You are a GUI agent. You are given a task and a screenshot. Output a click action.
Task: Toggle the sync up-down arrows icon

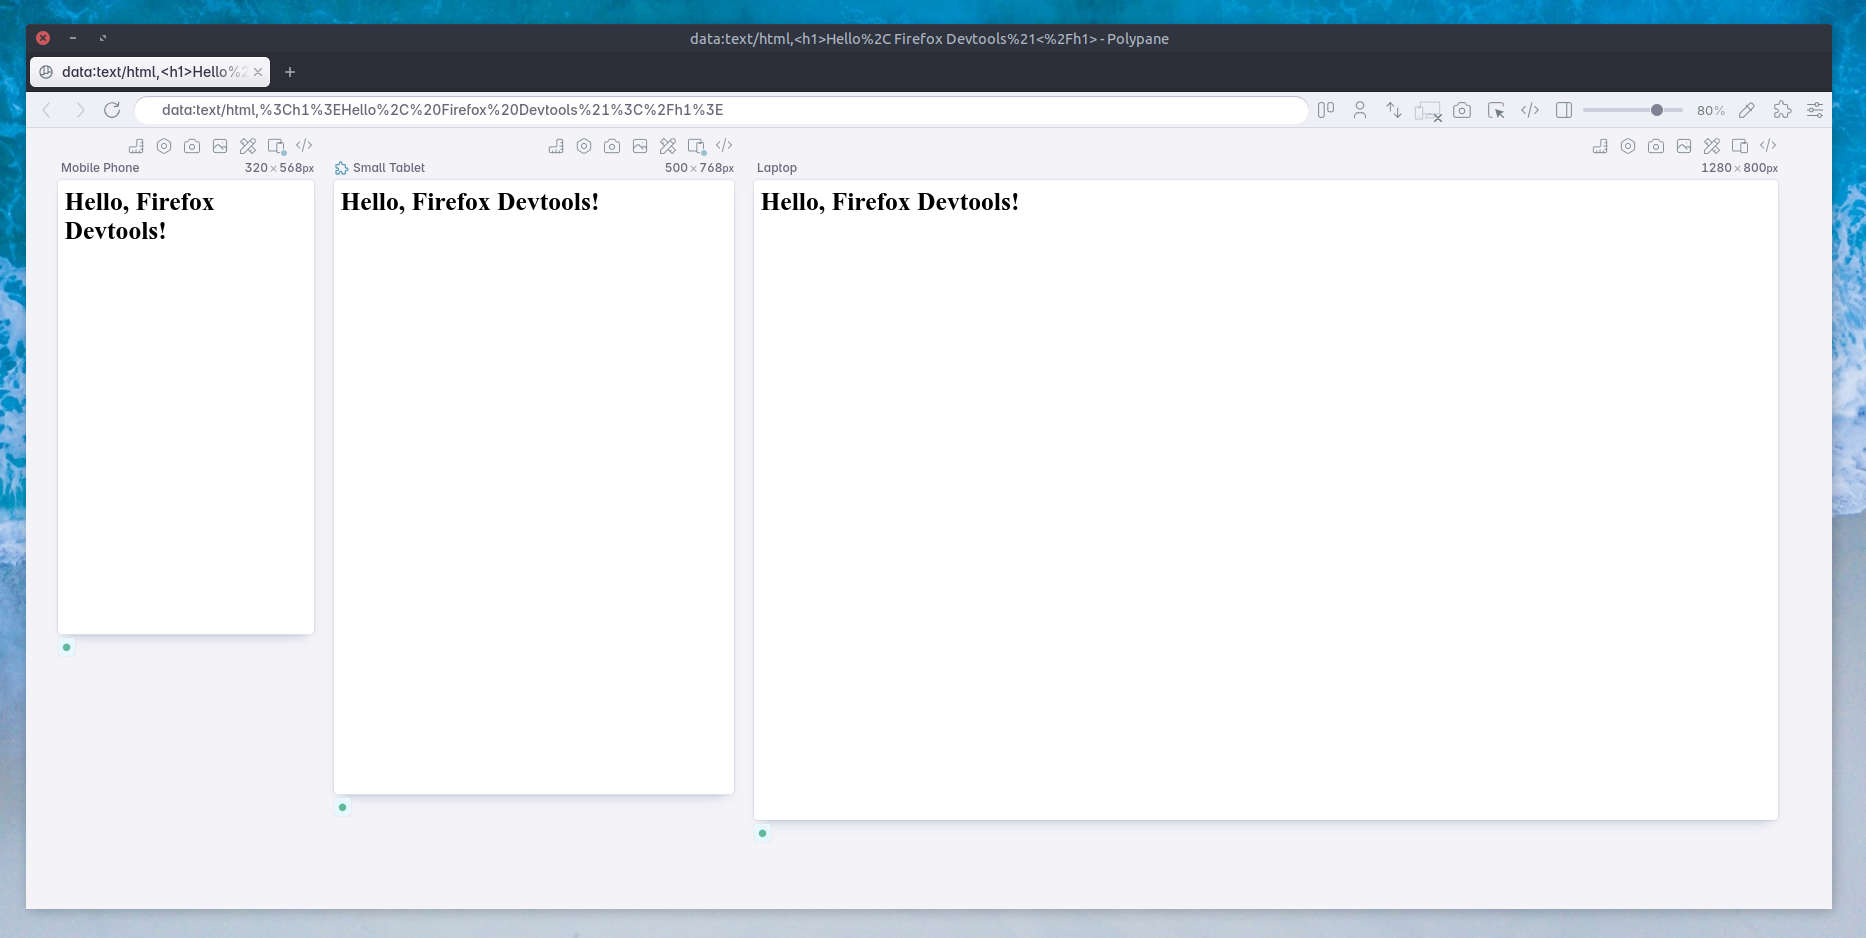click(1394, 110)
